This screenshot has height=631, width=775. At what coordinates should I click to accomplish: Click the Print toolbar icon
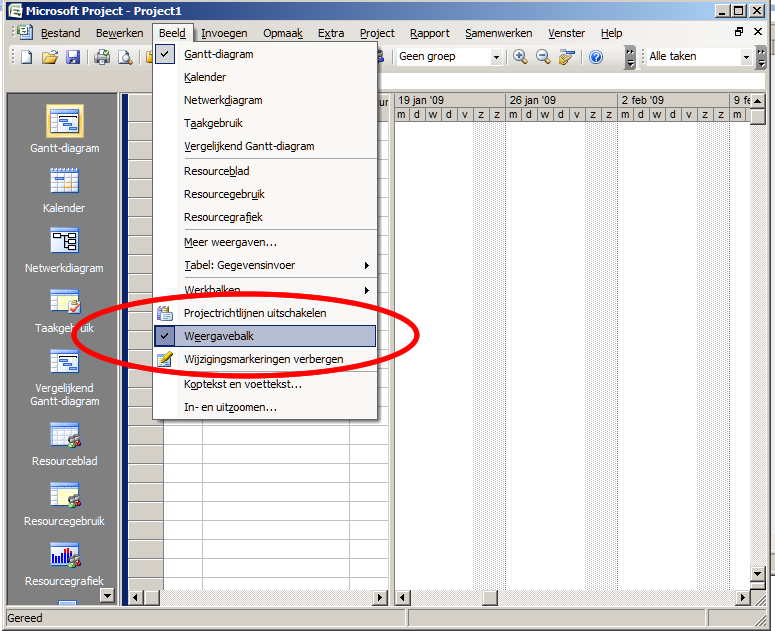point(102,57)
